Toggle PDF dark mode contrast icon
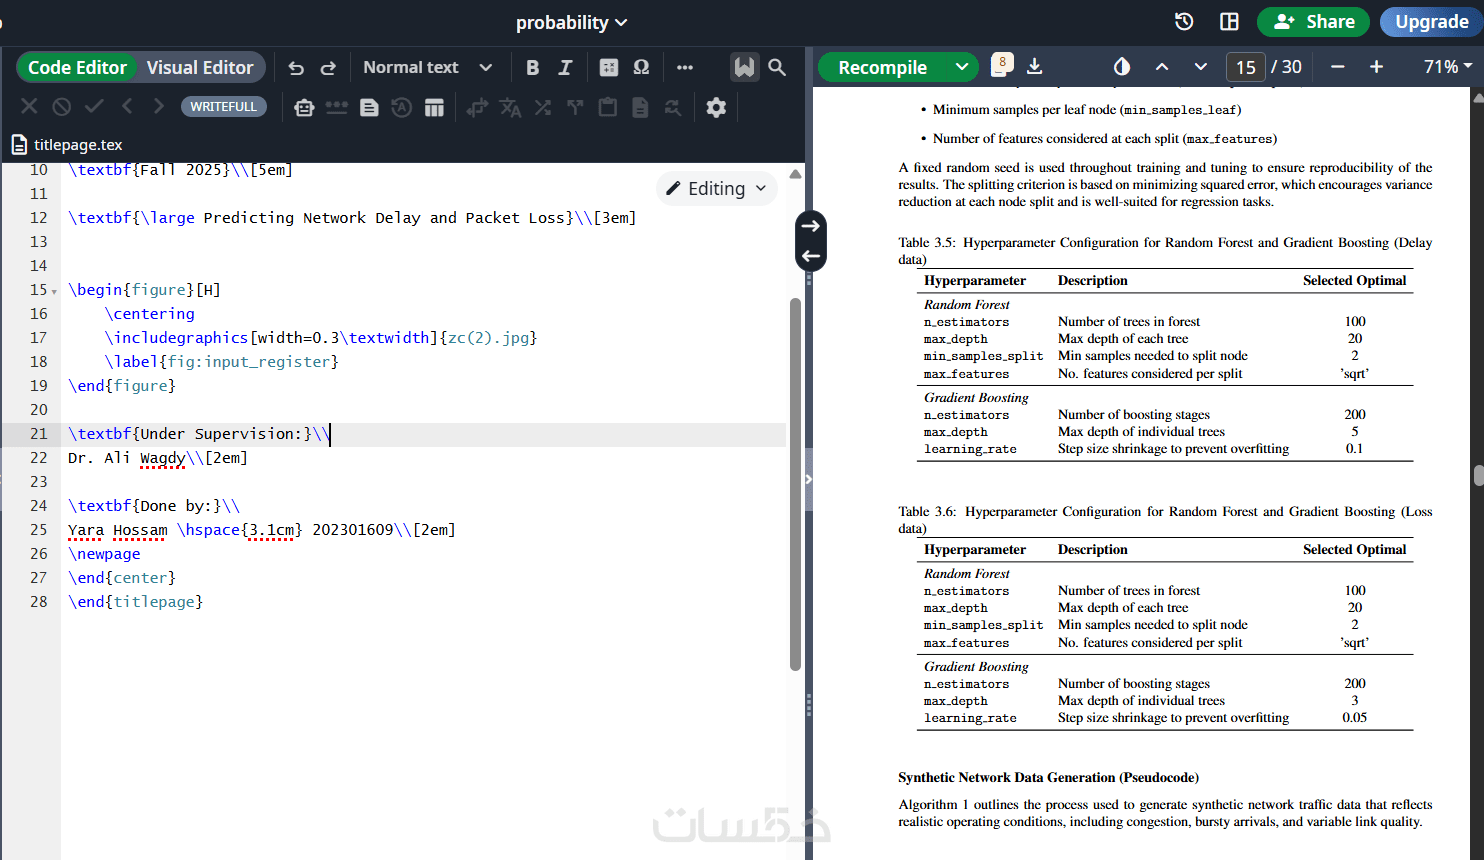 1122,67
